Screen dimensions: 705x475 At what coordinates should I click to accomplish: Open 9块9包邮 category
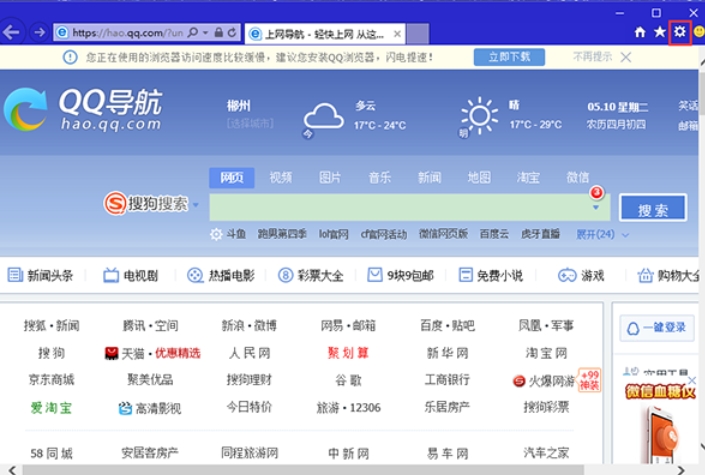(x=400, y=275)
